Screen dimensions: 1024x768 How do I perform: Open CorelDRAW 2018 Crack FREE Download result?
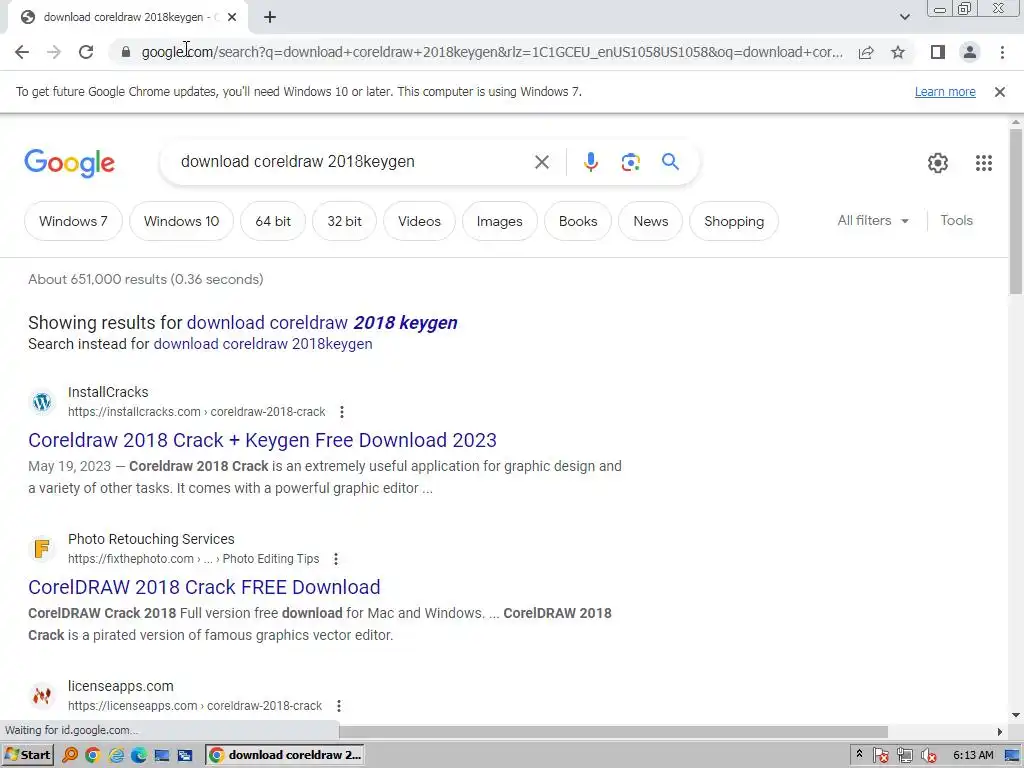[x=204, y=587]
